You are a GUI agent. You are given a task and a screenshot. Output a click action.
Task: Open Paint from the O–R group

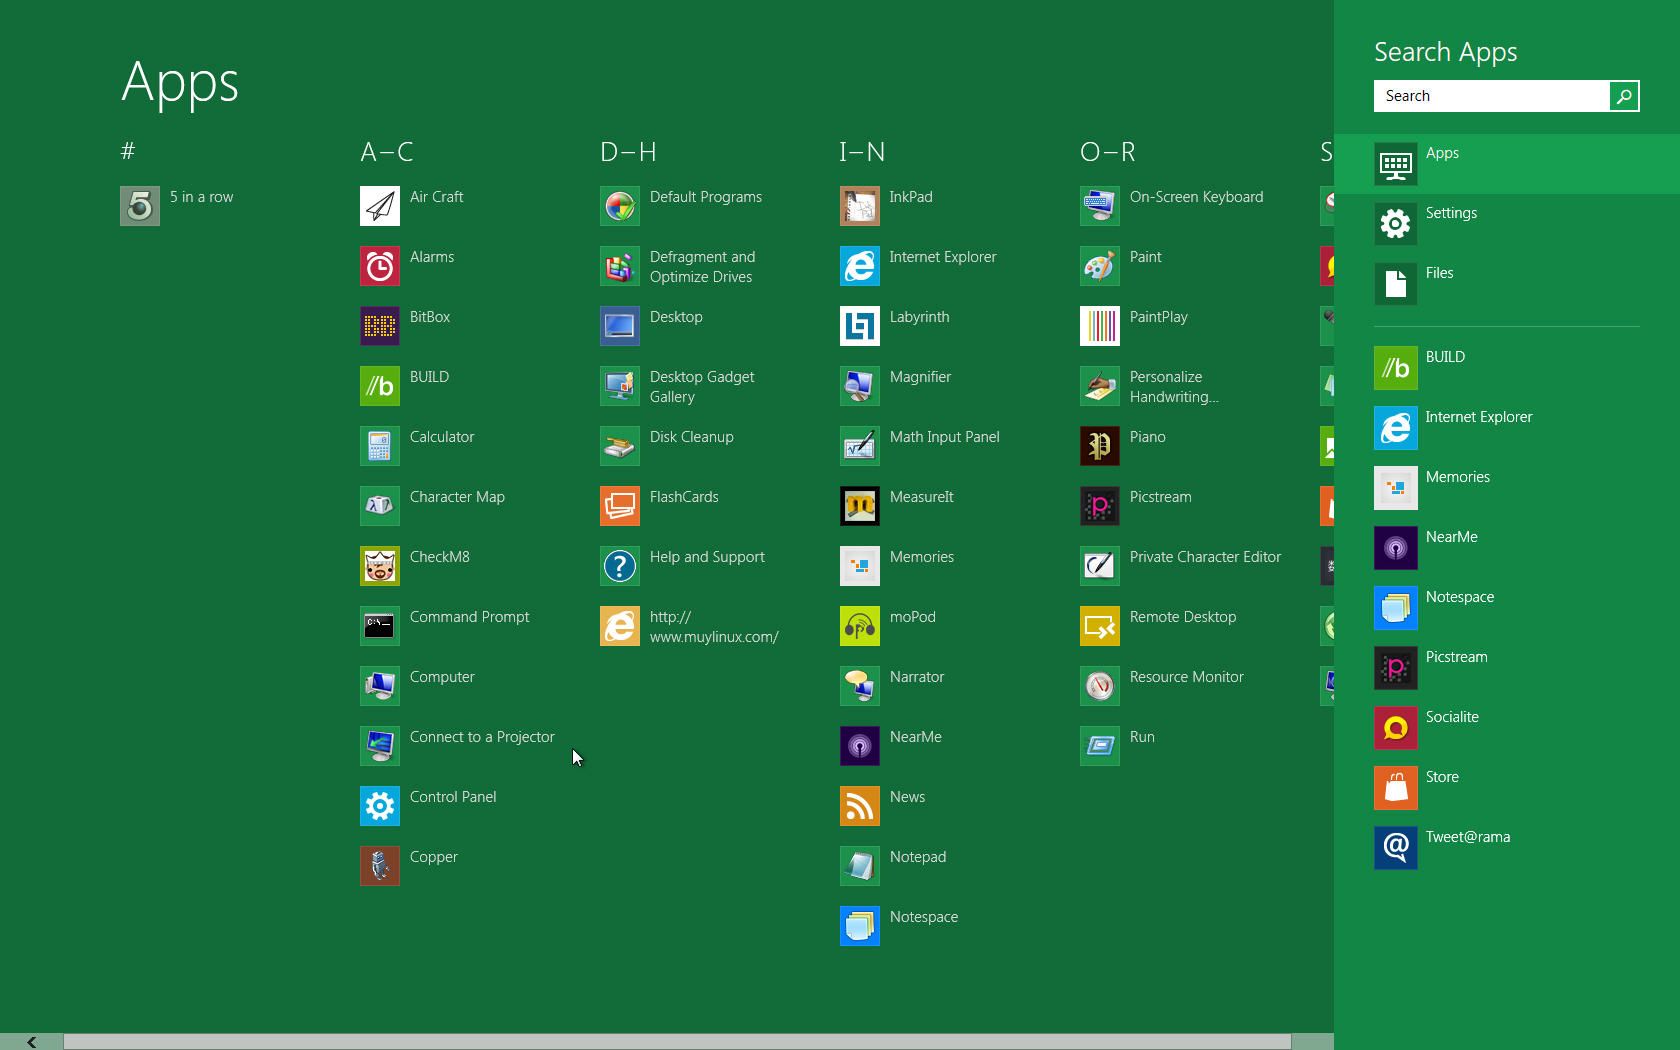(x=1100, y=266)
